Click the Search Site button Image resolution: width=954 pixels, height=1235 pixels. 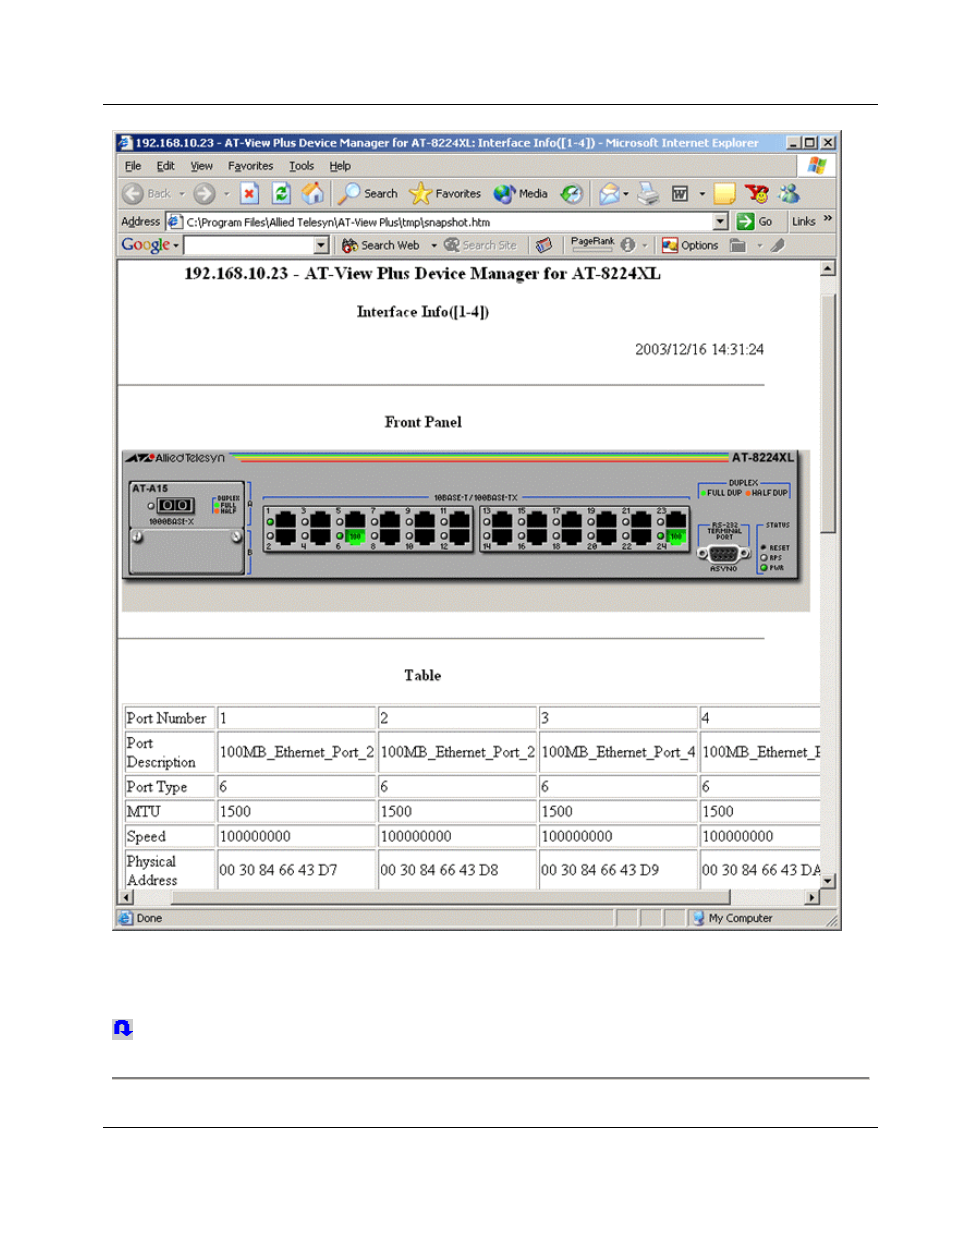coord(481,245)
